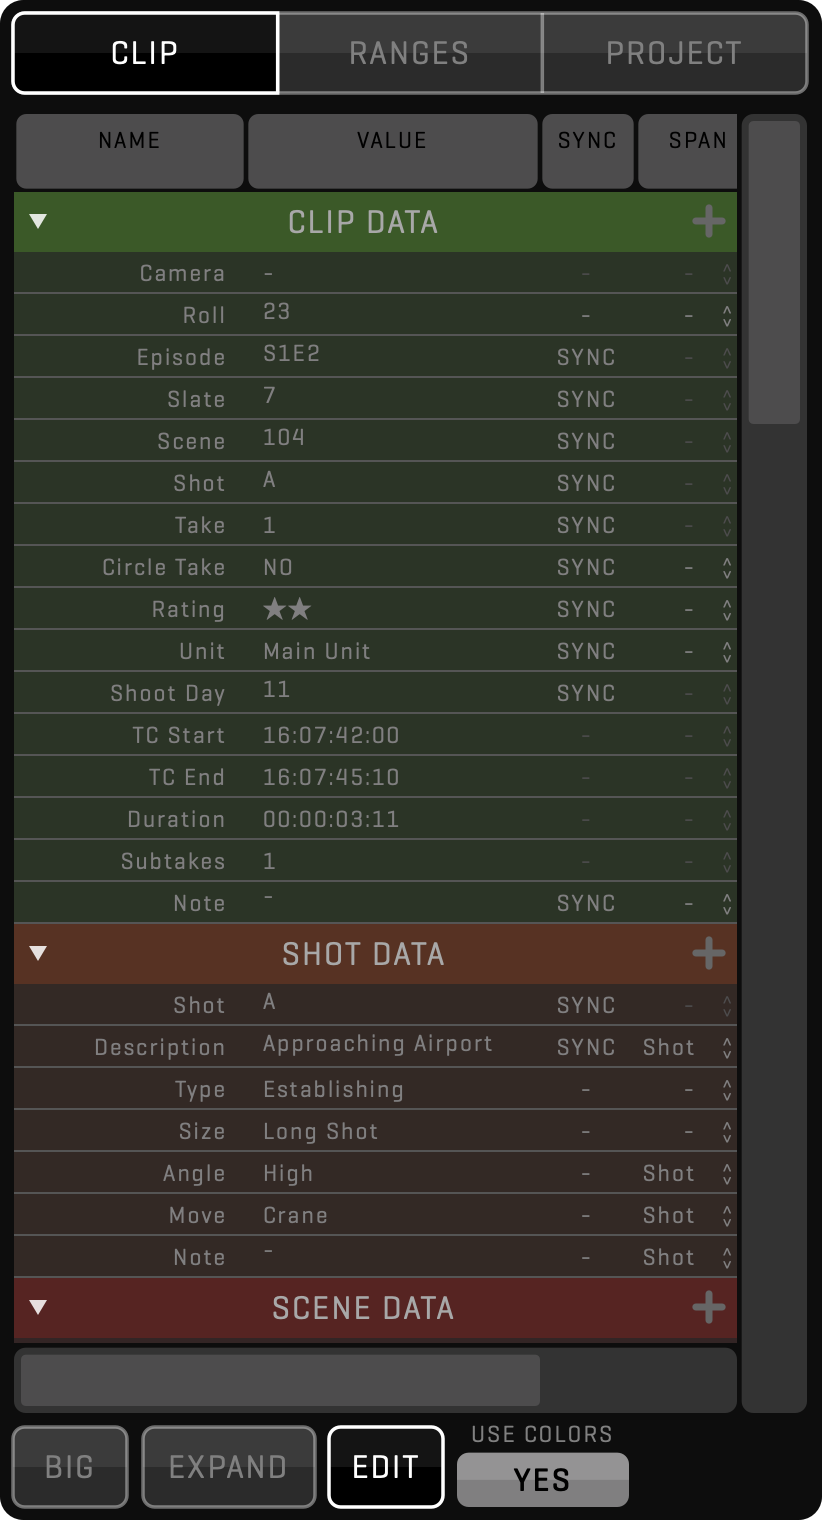Click the up-down arrows on Move row
The width and height of the screenshot is (822, 1520).
[727, 1216]
